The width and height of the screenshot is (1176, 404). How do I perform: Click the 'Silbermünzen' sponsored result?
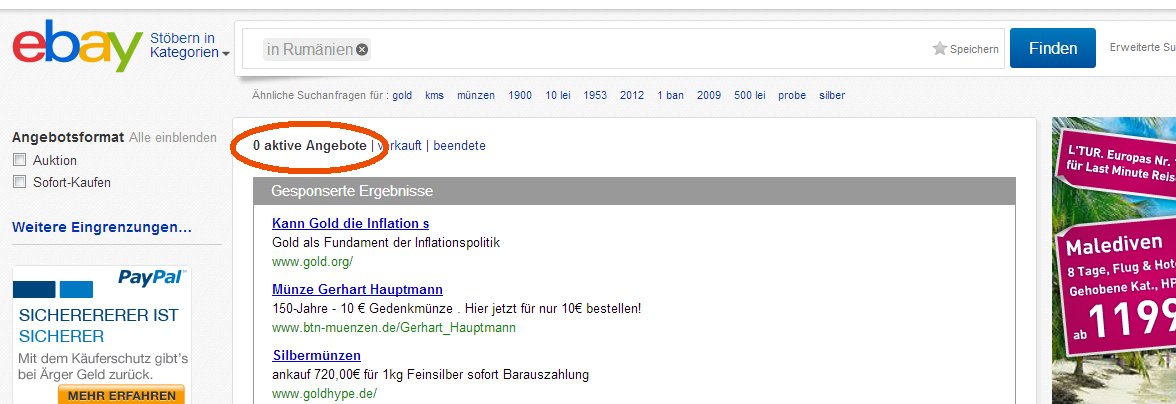(316, 356)
